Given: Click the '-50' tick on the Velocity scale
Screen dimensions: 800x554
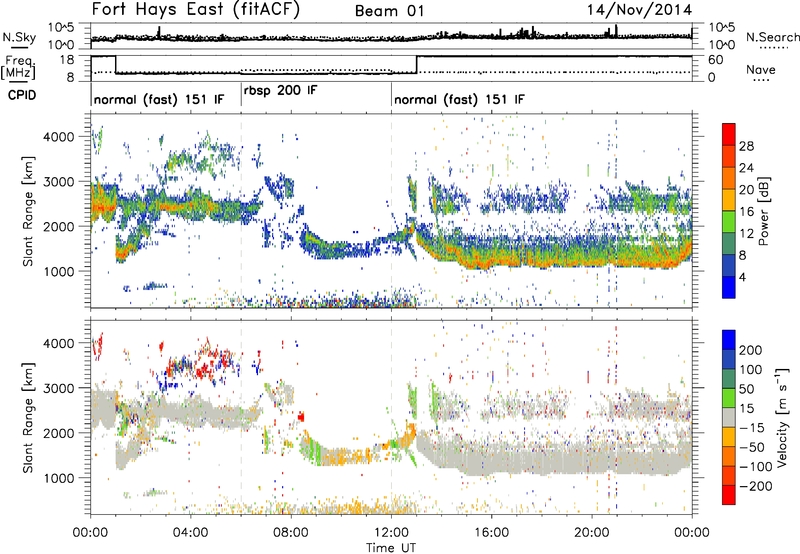Looking at the screenshot, I should [751, 447].
